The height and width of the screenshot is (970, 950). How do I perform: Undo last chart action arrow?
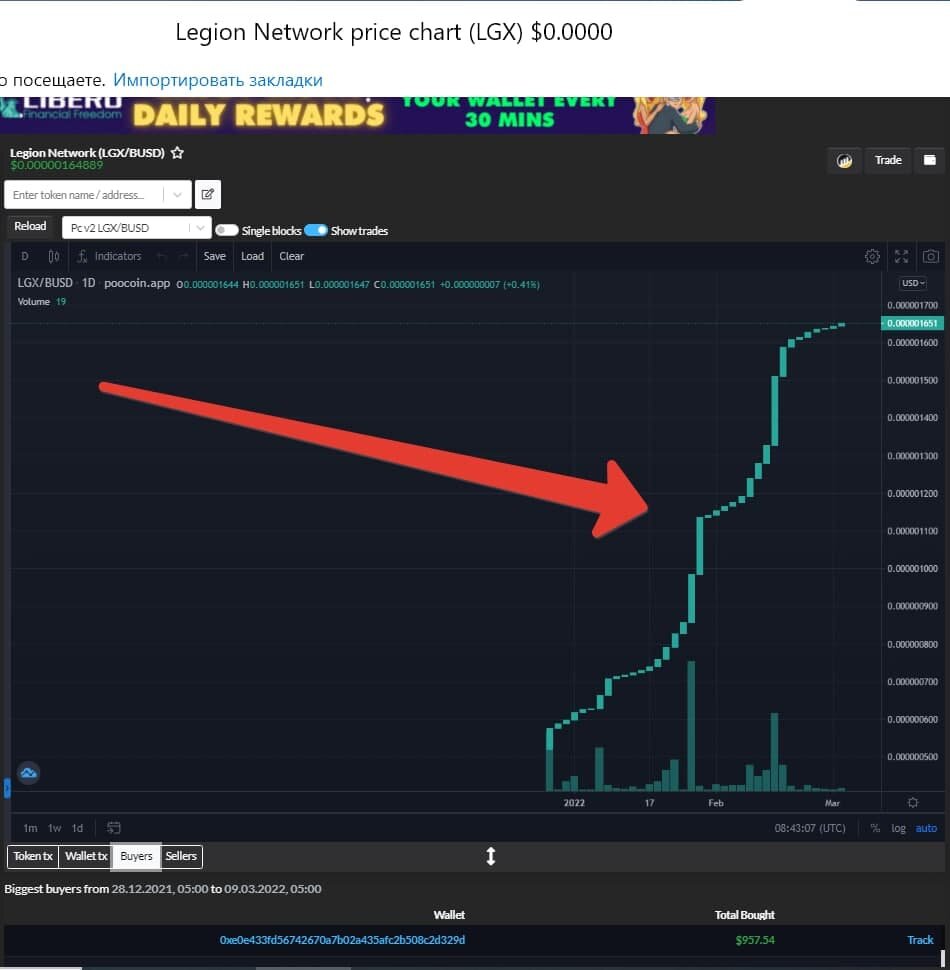[162, 256]
